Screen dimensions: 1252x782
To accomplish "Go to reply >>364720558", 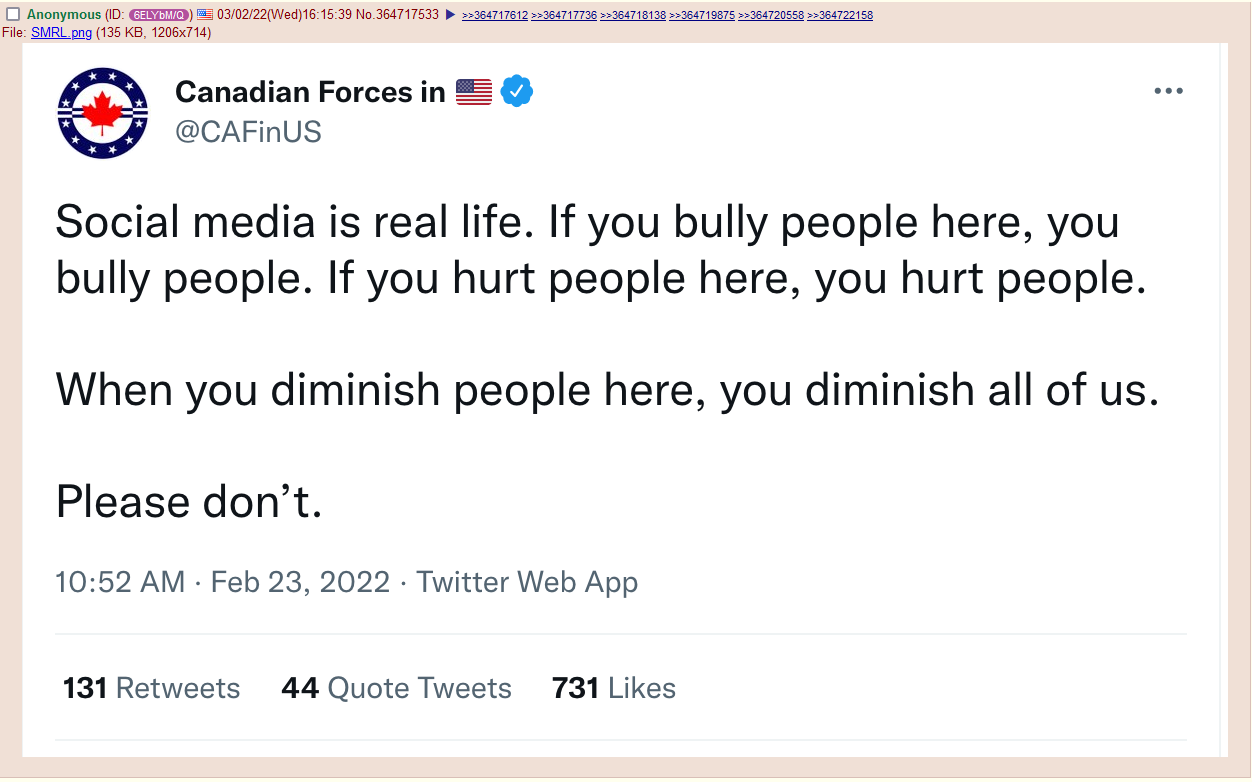I will coord(771,16).
